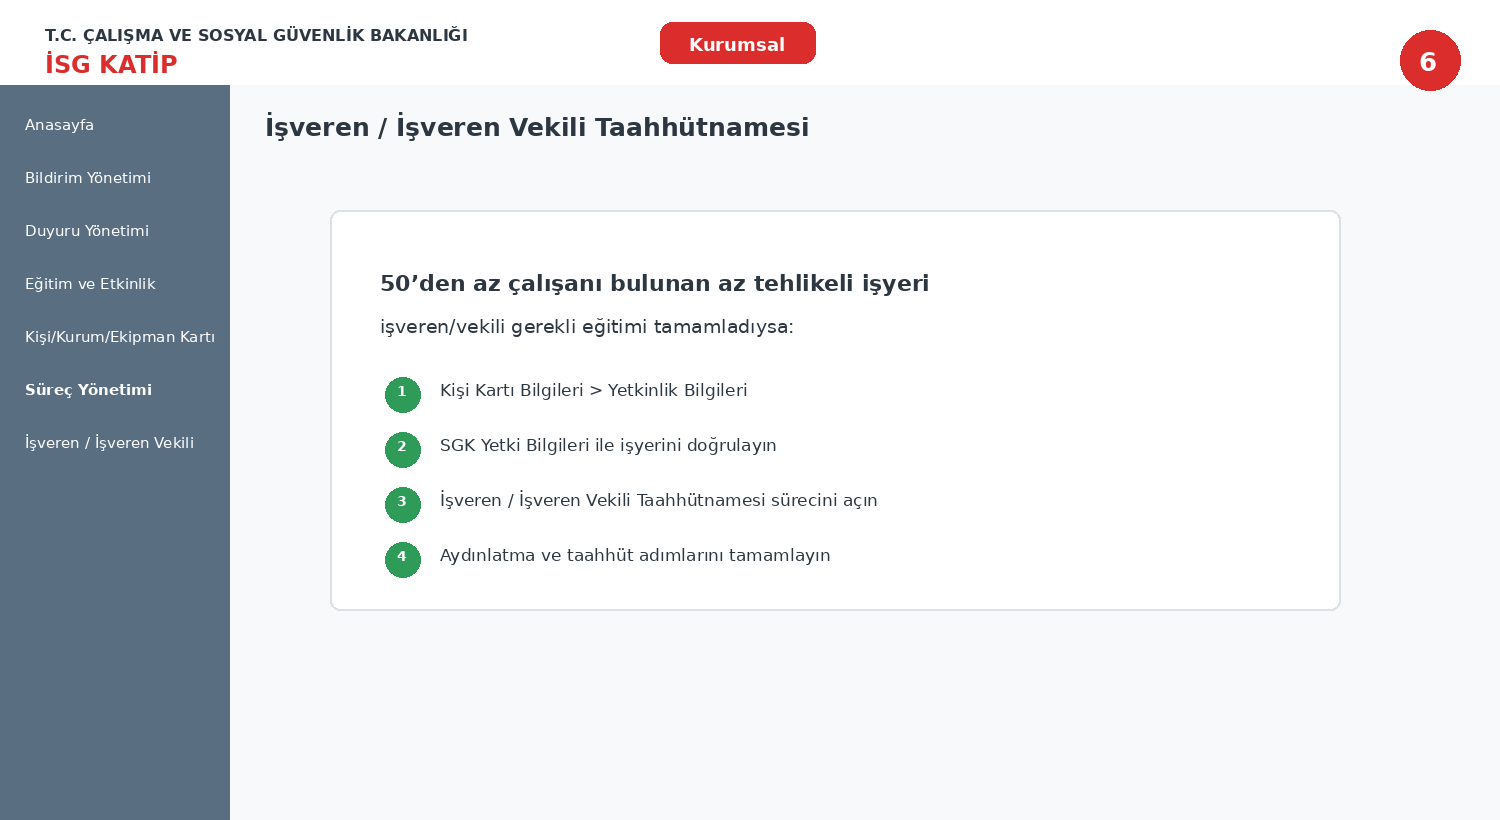Click "işveren/vekili gerekli eğitimi tamamladıysa:" text
The image size is (1500, 820).
coord(587,327)
